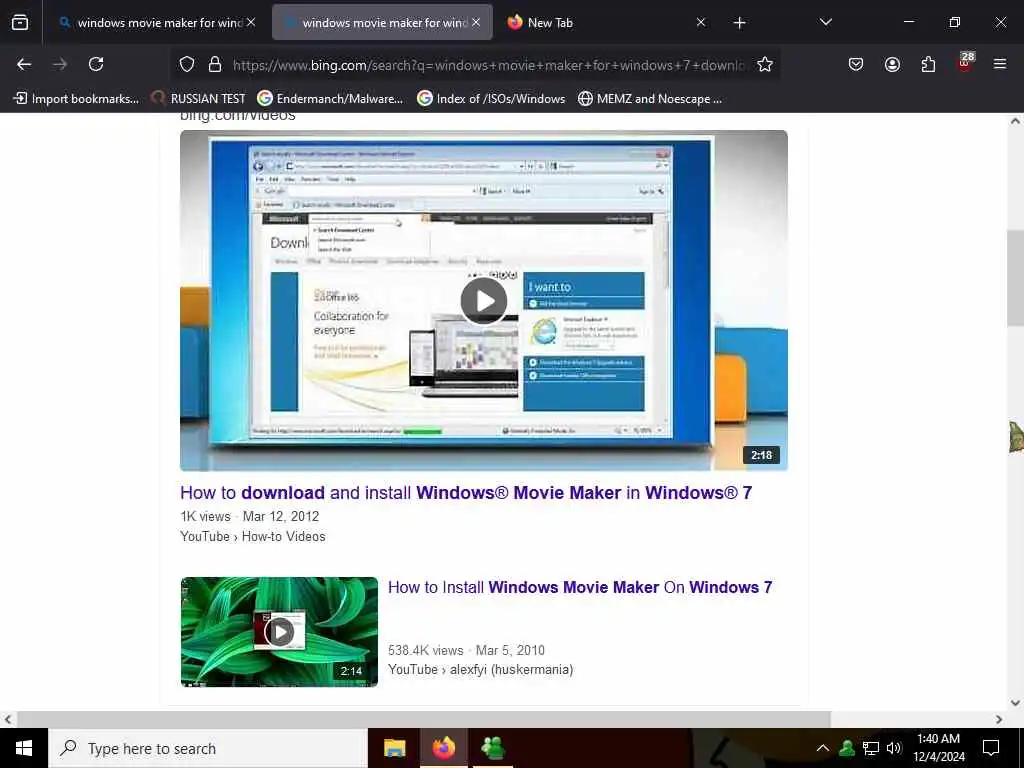This screenshot has width=1024, height=768.
Task: Click vertical scrollbar down arrow
Action: pyautogui.click(x=1015, y=703)
